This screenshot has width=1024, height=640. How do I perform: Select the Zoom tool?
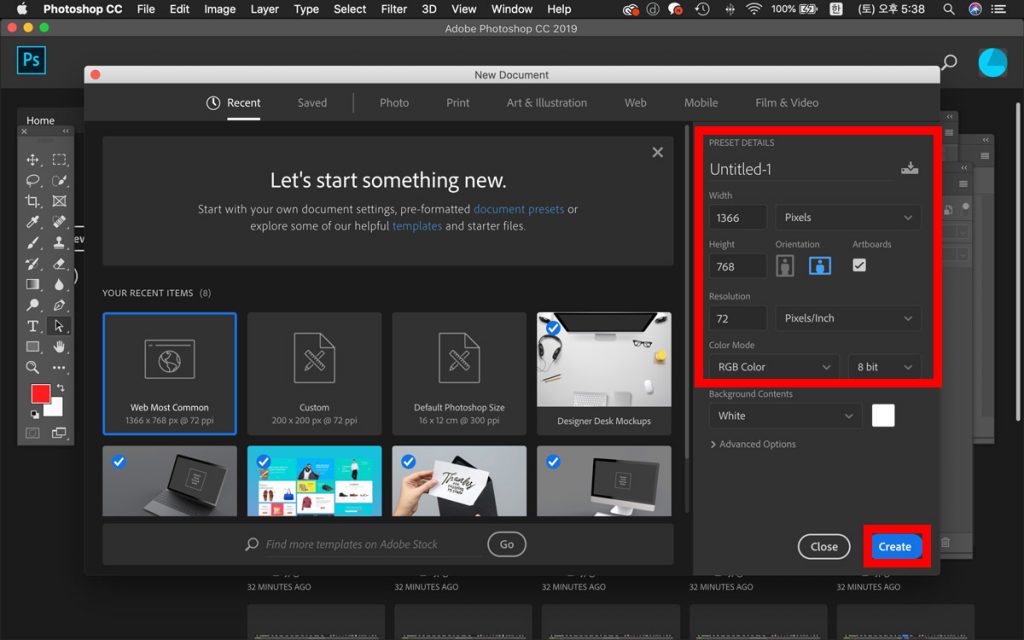pos(32,368)
